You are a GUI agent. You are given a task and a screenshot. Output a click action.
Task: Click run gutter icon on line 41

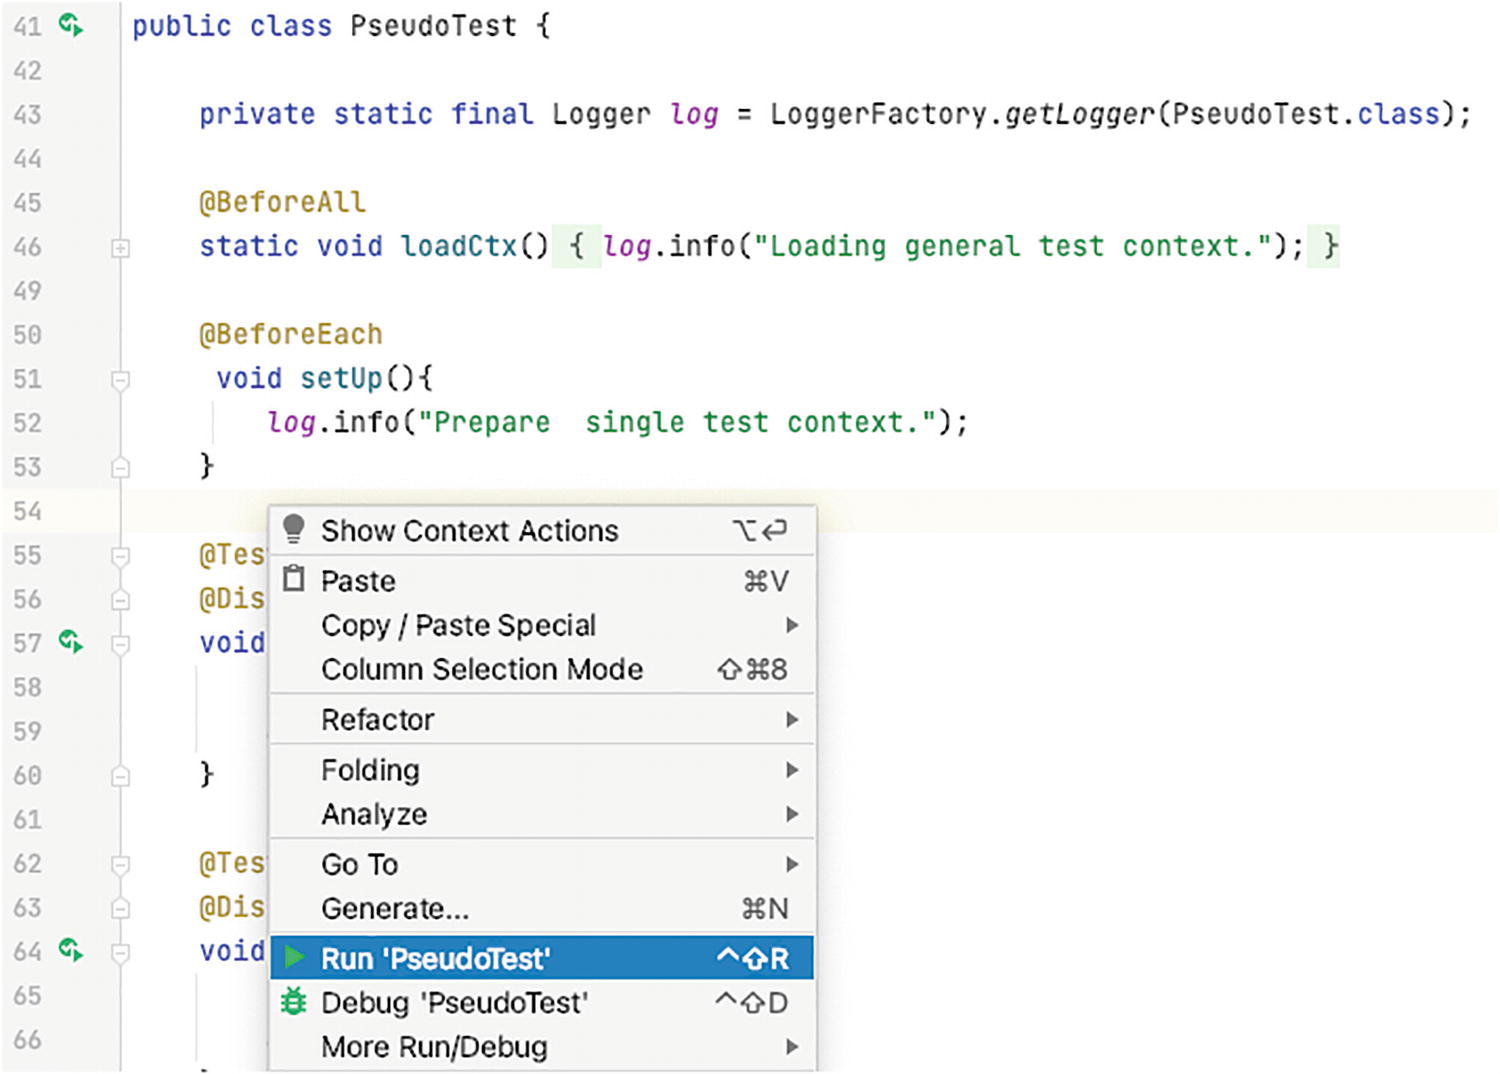[x=71, y=24]
